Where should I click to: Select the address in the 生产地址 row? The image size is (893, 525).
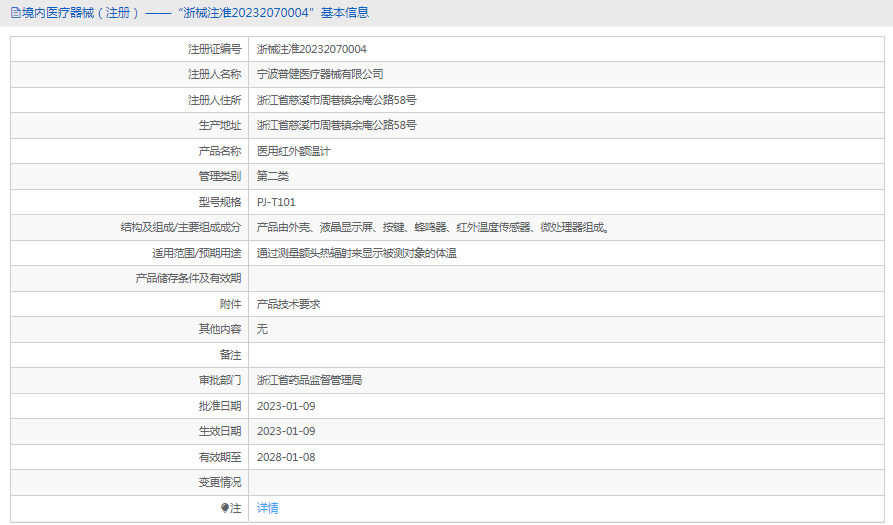point(337,125)
